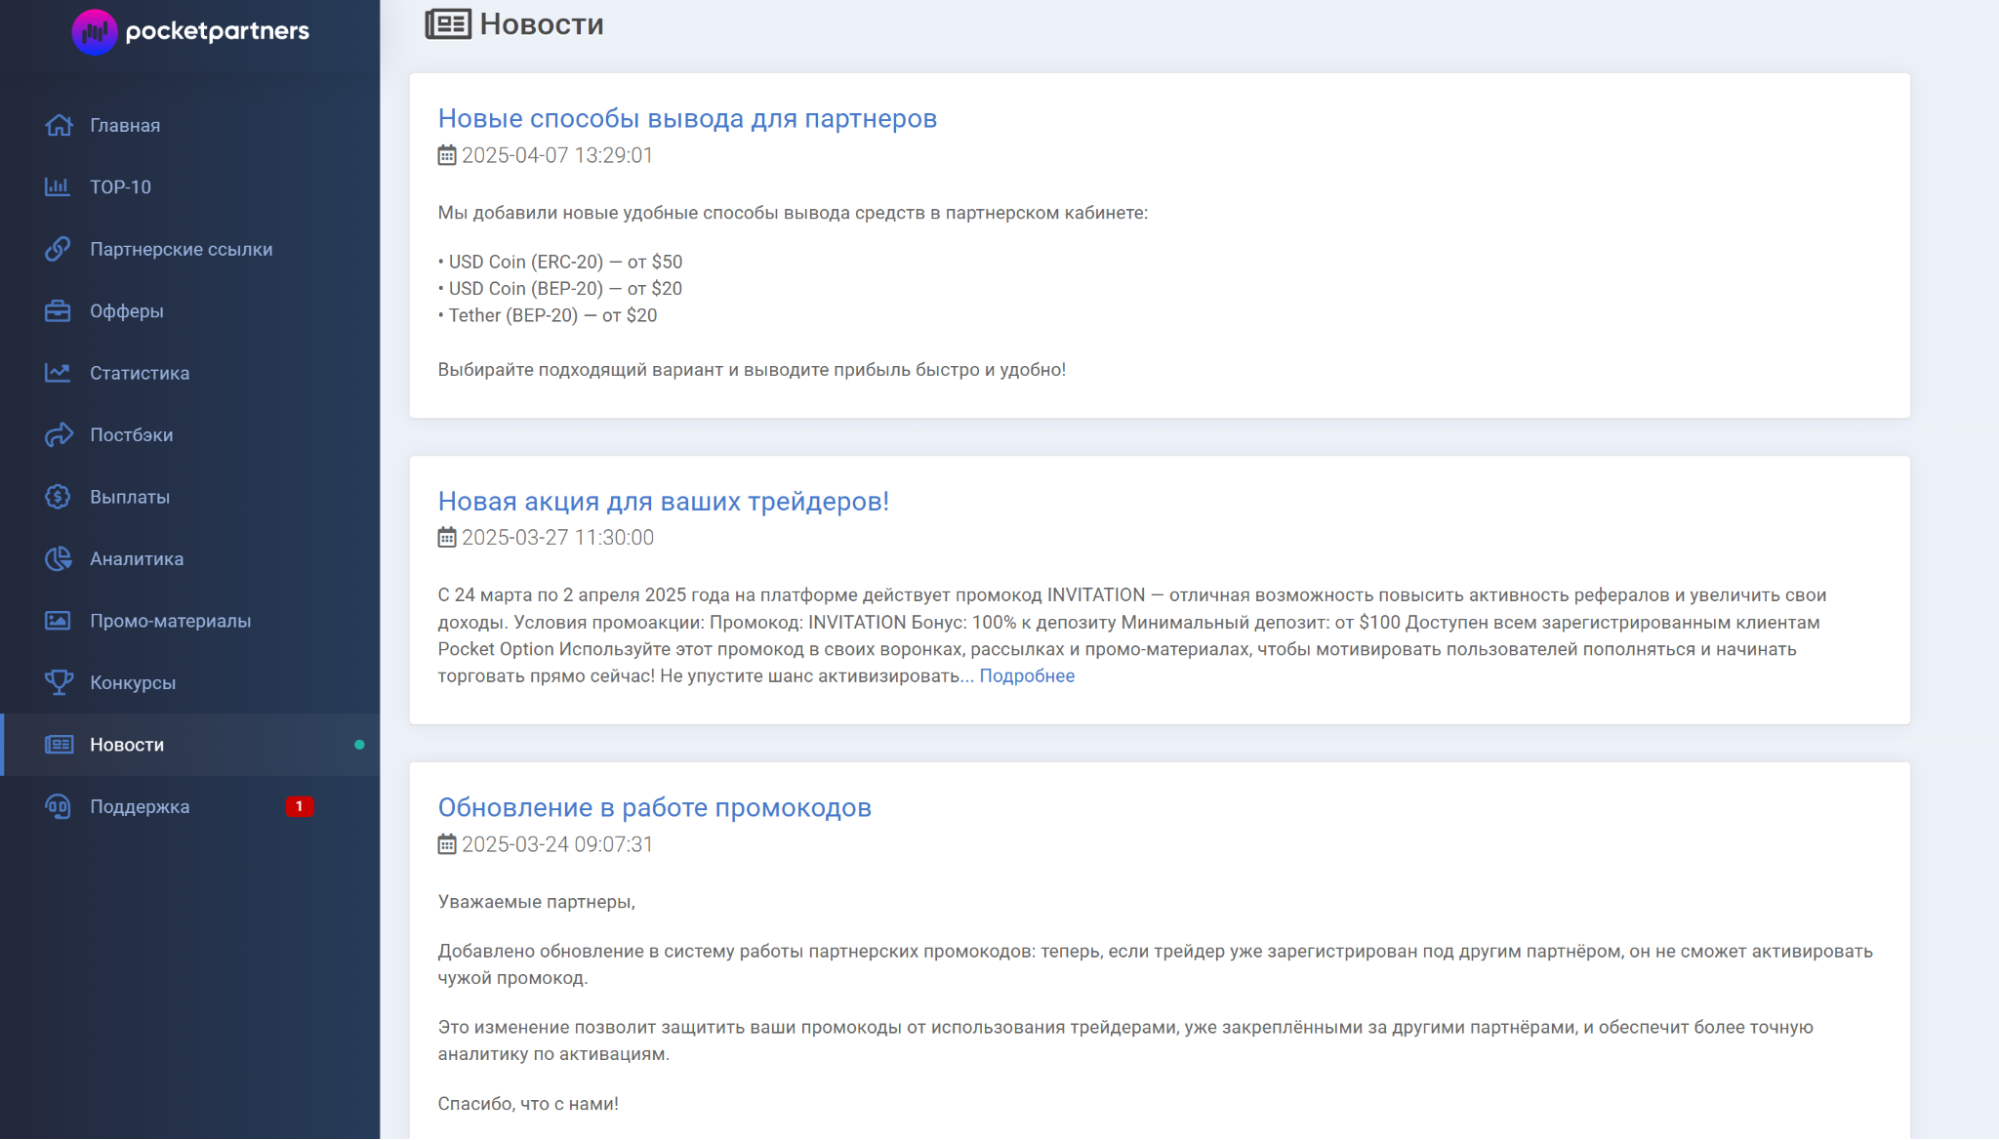1999x1140 pixels.
Task: Click the green dot beside Новости
Action: pos(359,745)
